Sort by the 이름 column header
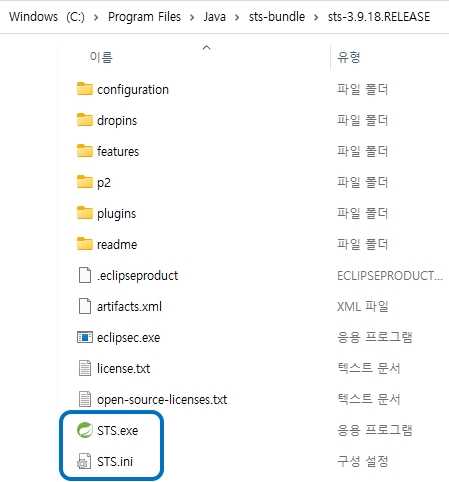The image size is (449, 482). point(101,57)
